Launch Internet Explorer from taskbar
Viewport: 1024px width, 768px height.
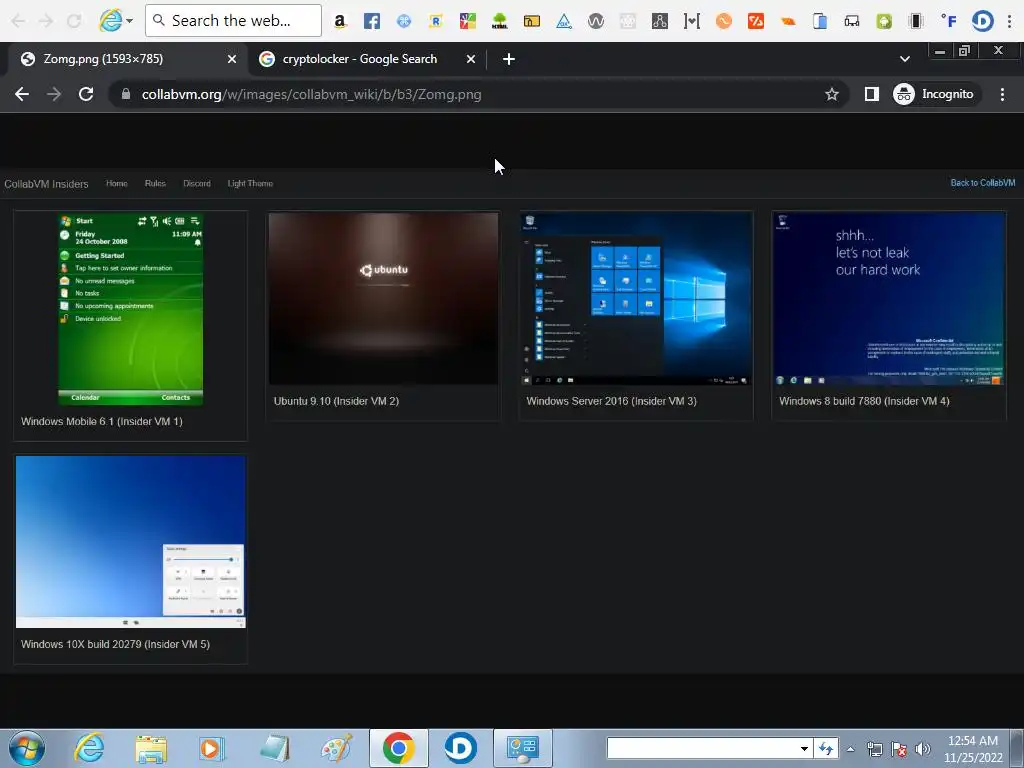89,748
